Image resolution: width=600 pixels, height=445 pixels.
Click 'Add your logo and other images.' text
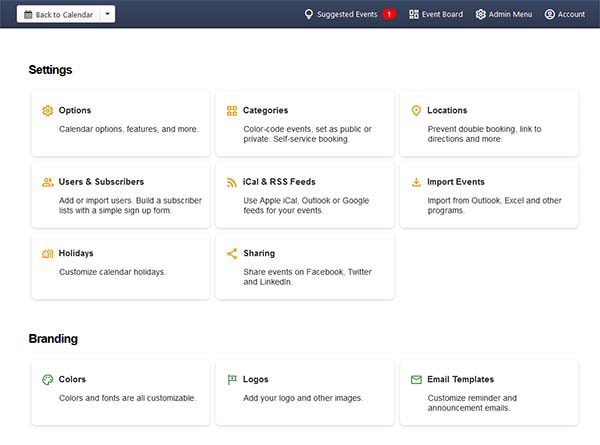pyautogui.click(x=303, y=398)
